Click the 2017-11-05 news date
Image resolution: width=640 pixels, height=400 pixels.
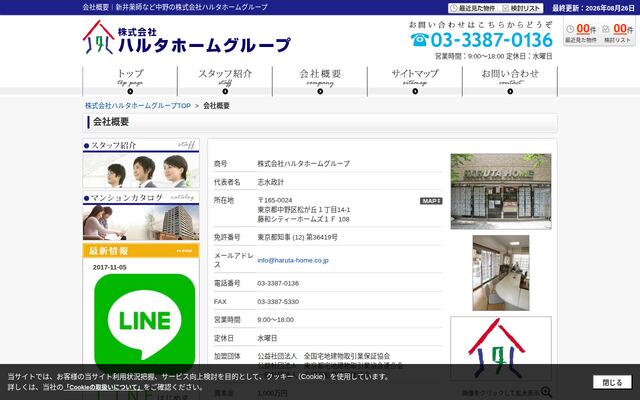point(109,267)
